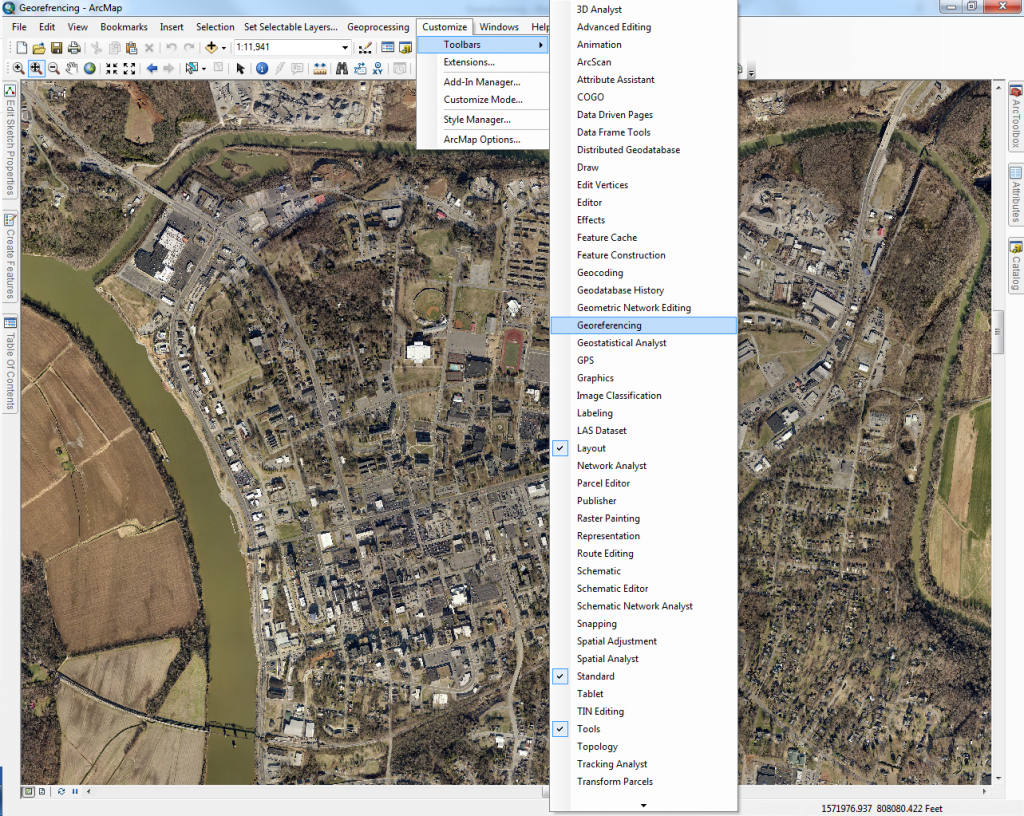Expand the Select Features dropdown arrow
This screenshot has height=816, width=1024.
[x=204, y=70]
